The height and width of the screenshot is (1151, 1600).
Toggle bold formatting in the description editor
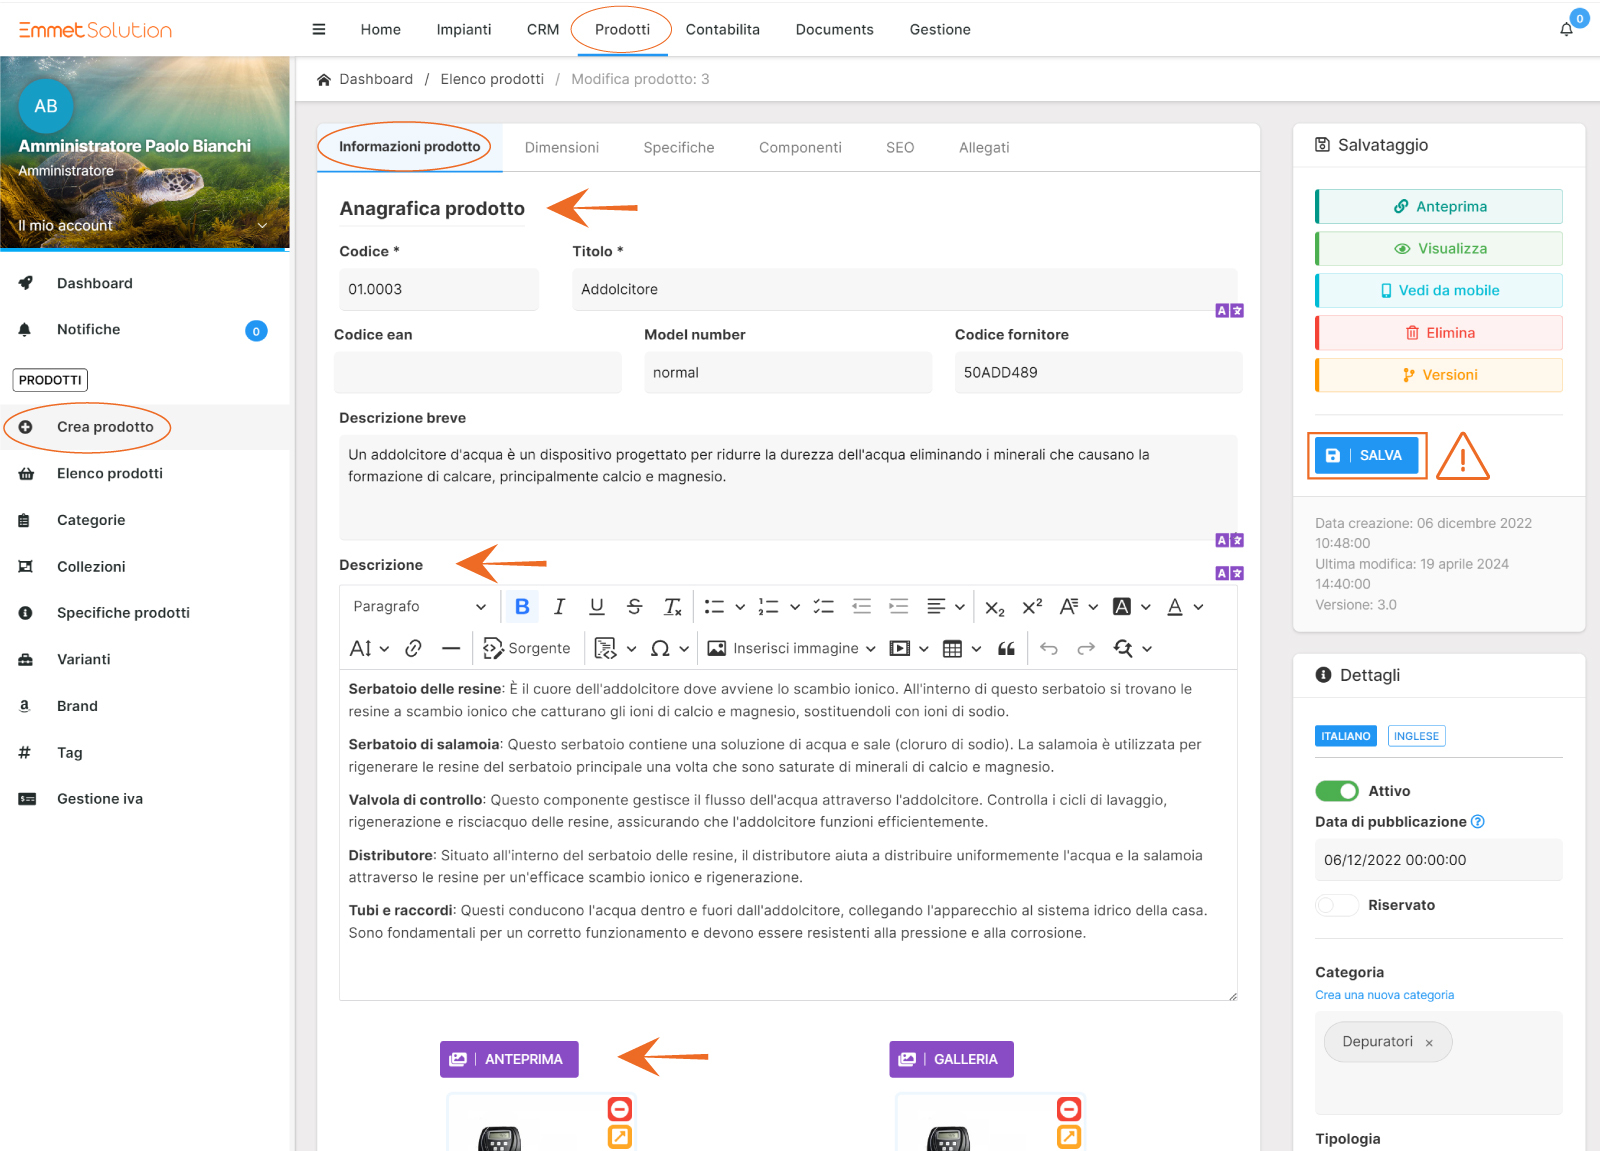pyautogui.click(x=522, y=607)
